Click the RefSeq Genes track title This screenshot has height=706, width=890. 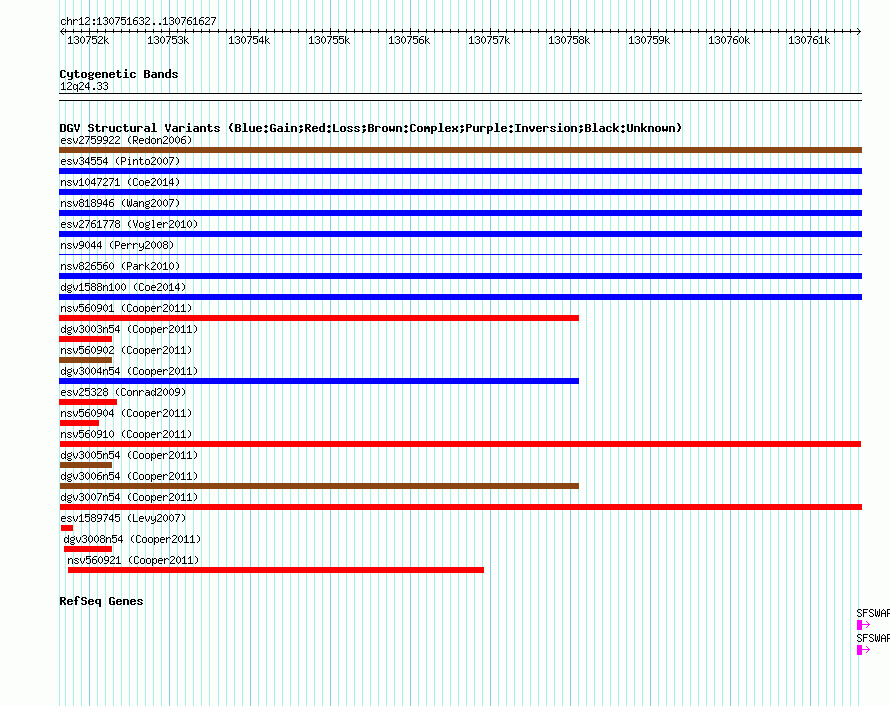pos(101,601)
